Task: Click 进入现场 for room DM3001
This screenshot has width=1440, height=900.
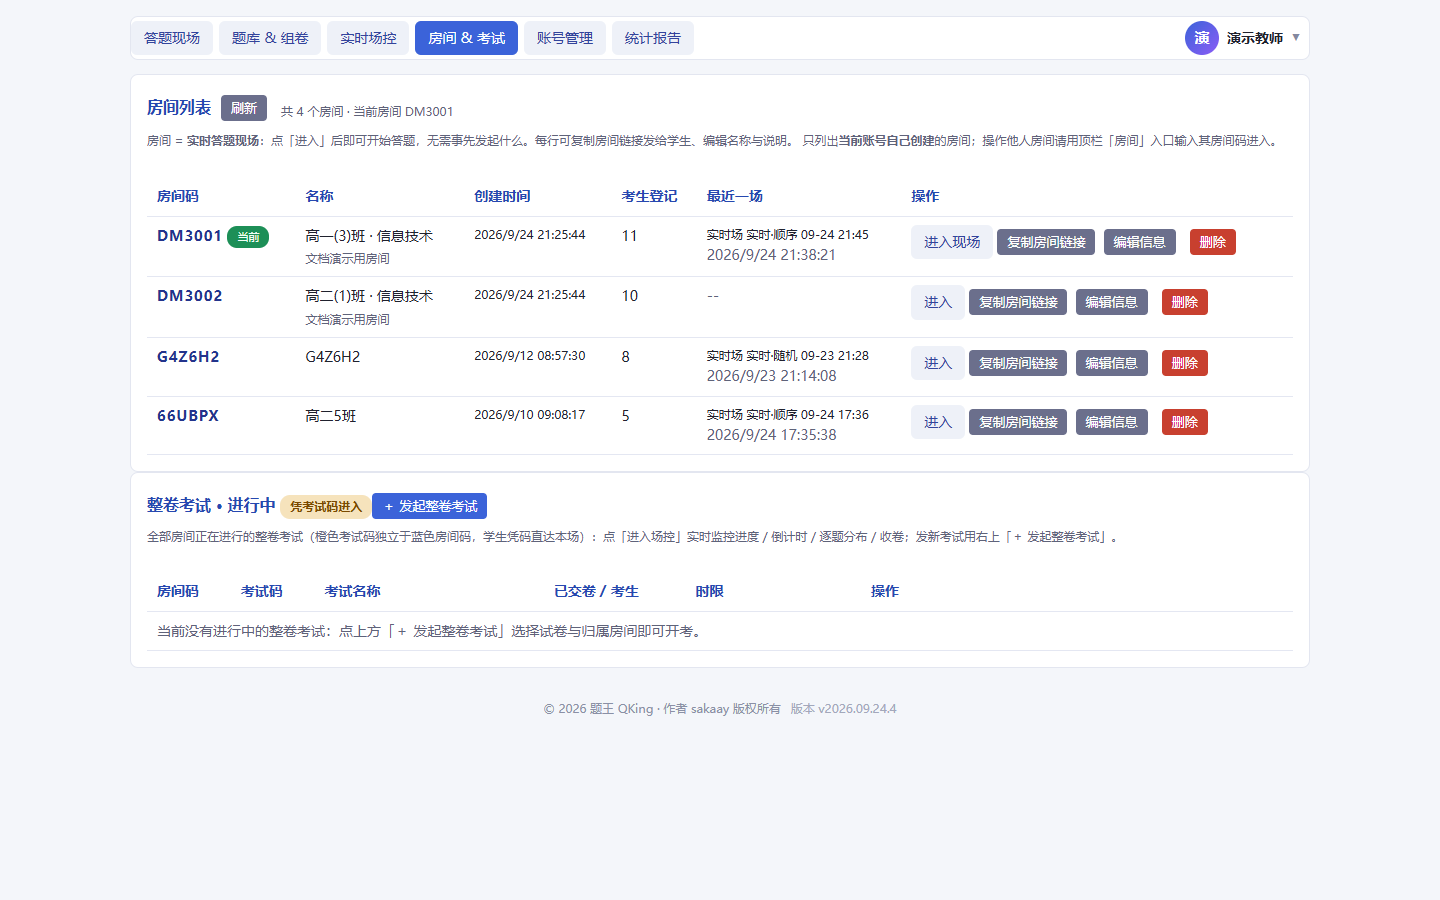Action: [x=952, y=242]
